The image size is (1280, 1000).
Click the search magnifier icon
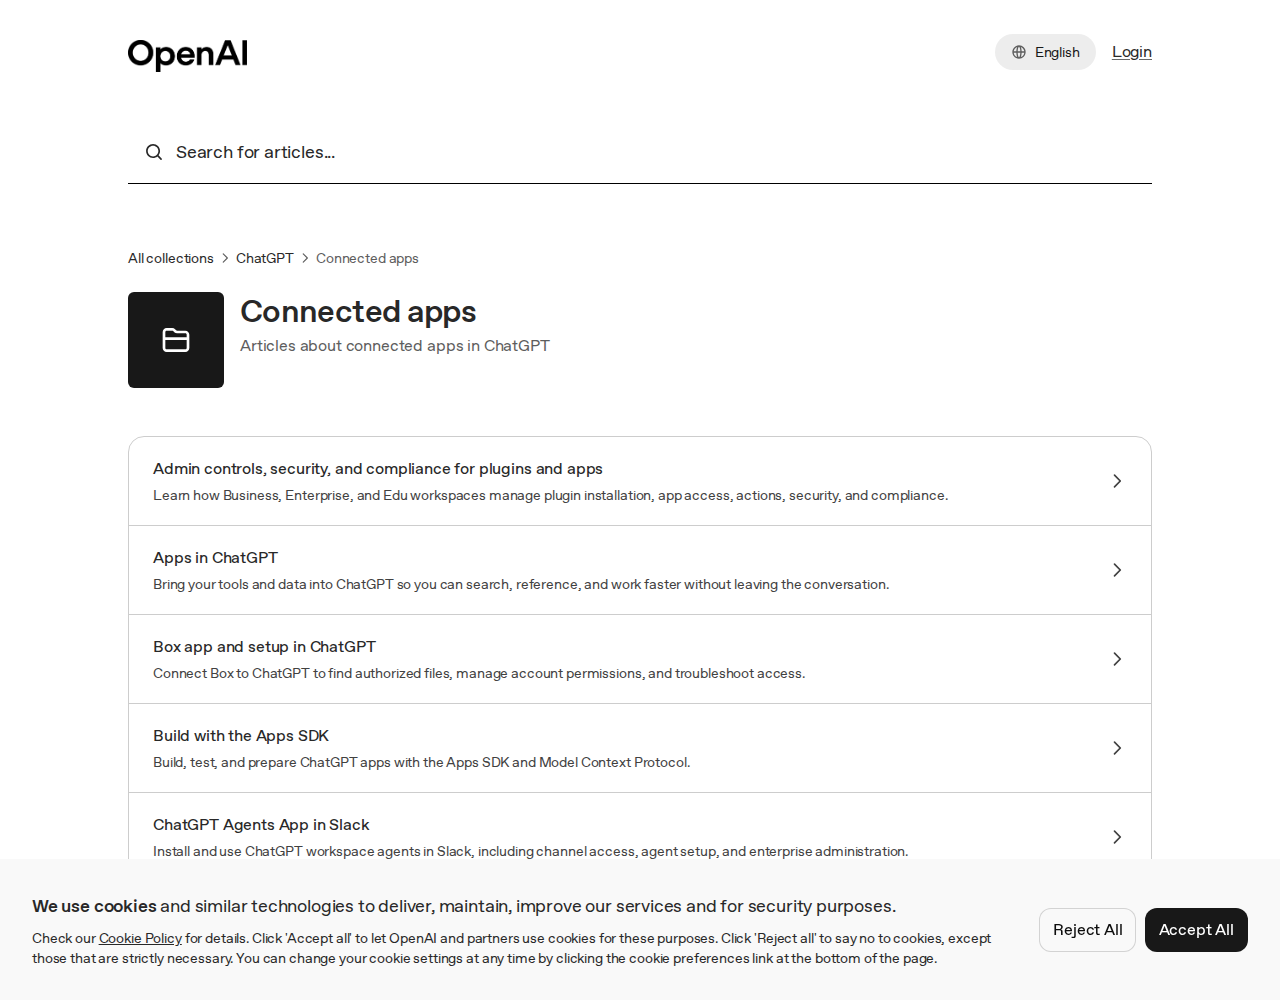tap(154, 152)
